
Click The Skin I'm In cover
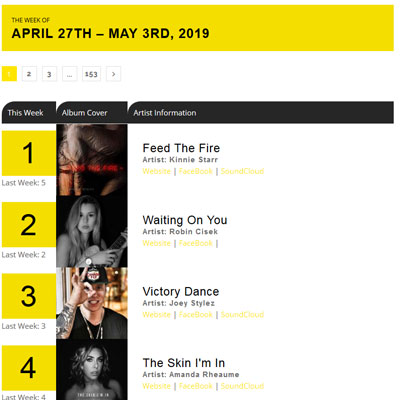pyautogui.click(x=92, y=369)
